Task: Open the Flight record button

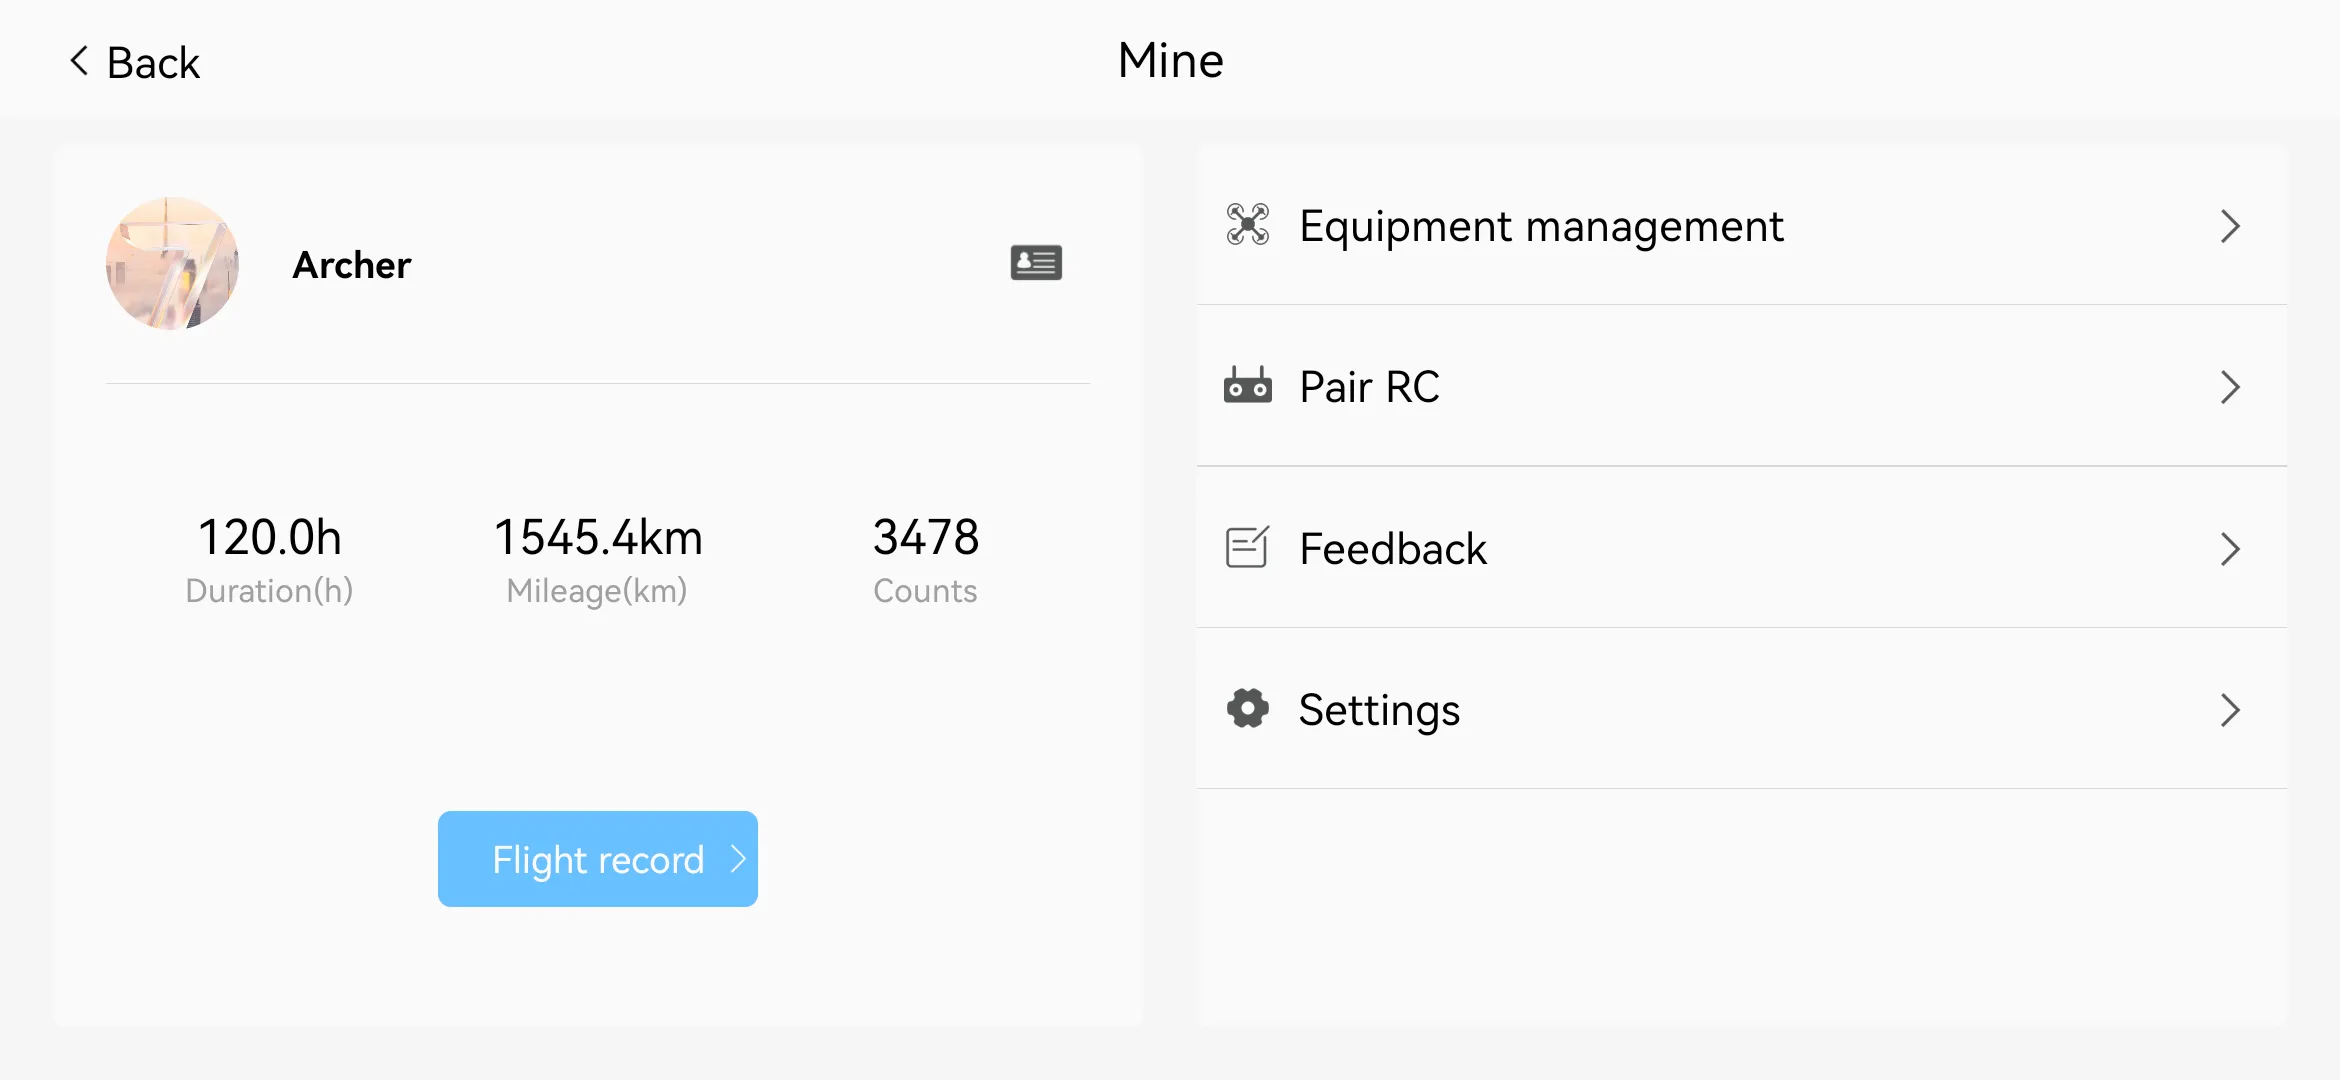Action: pyautogui.click(x=598, y=859)
